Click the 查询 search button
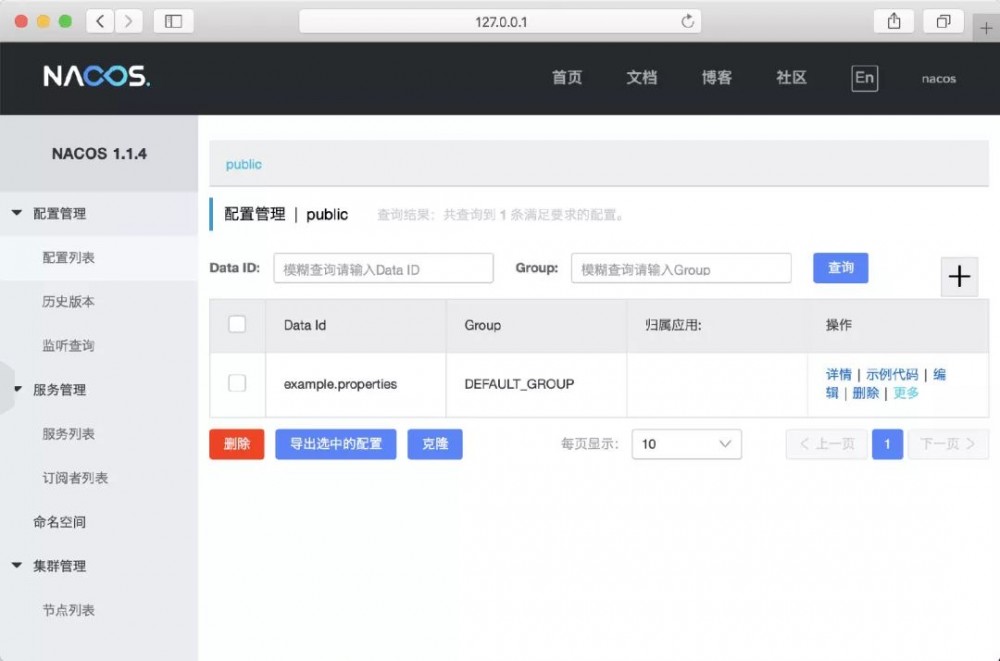Image resolution: width=1000 pixels, height=661 pixels. 840,268
